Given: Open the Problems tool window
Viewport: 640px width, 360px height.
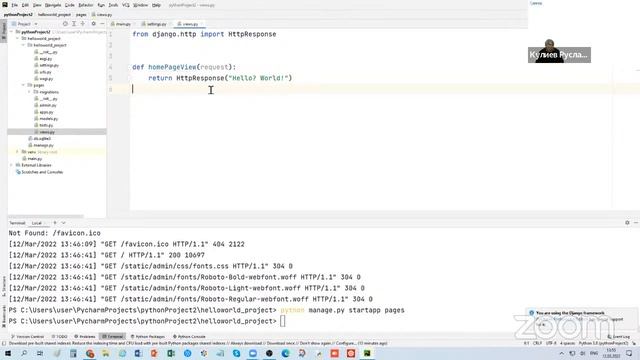Looking at the screenshot, I should [x=85, y=336].
